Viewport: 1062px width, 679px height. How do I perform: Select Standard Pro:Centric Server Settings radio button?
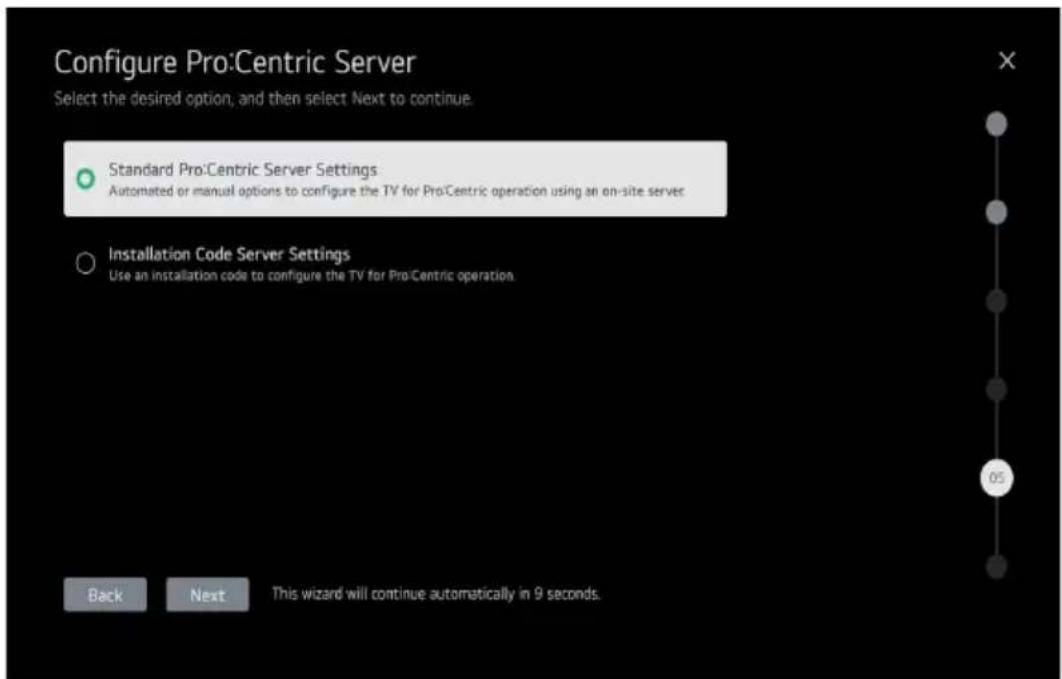click(x=85, y=179)
